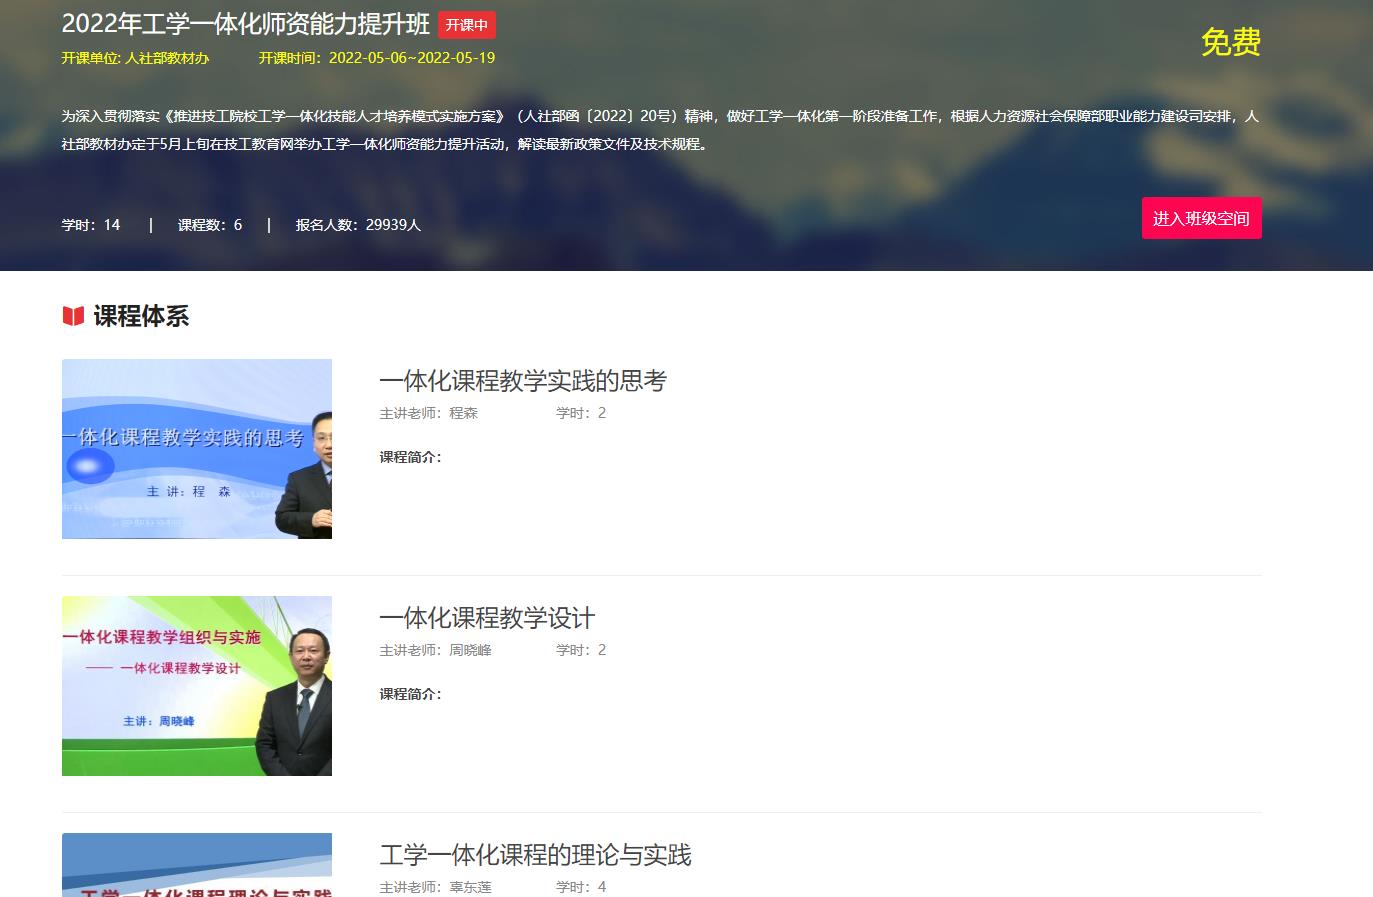The height and width of the screenshot is (897, 1373).
Task: Click the 报名人数 29939人 statistic
Action: pos(358,225)
